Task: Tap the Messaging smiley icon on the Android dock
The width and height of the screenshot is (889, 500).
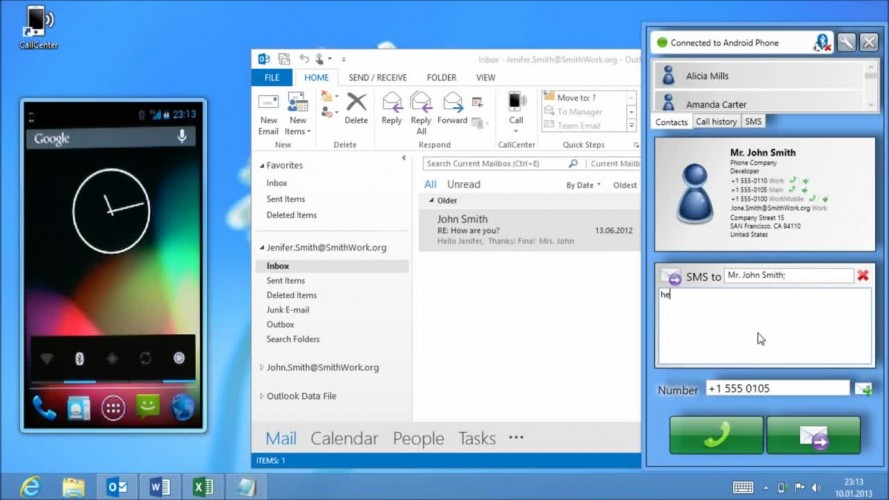Action: (x=147, y=406)
